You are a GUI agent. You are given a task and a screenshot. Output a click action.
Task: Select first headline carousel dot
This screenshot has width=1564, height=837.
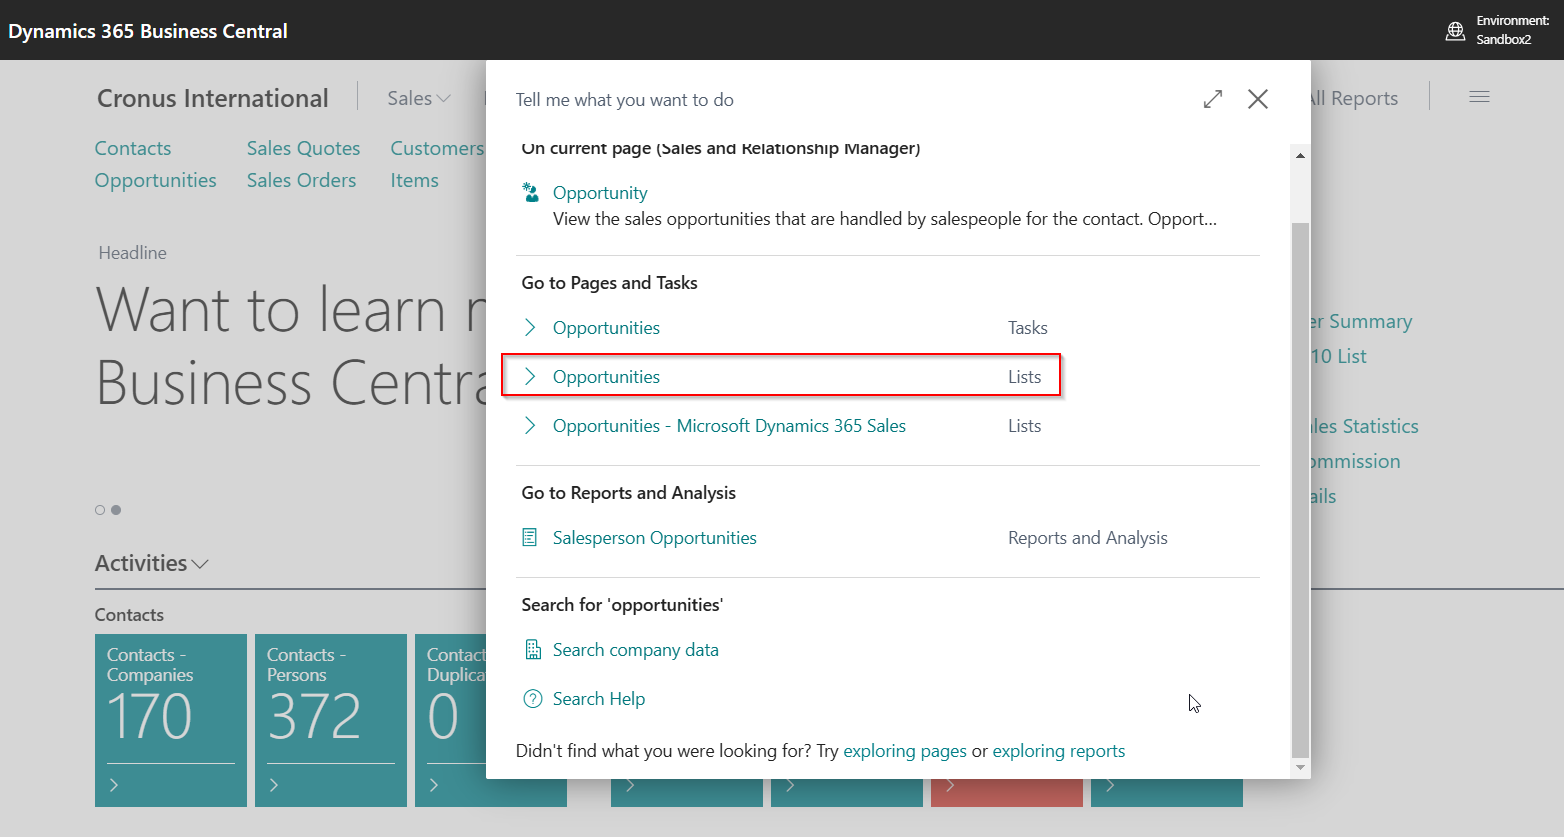pyautogui.click(x=100, y=510)
